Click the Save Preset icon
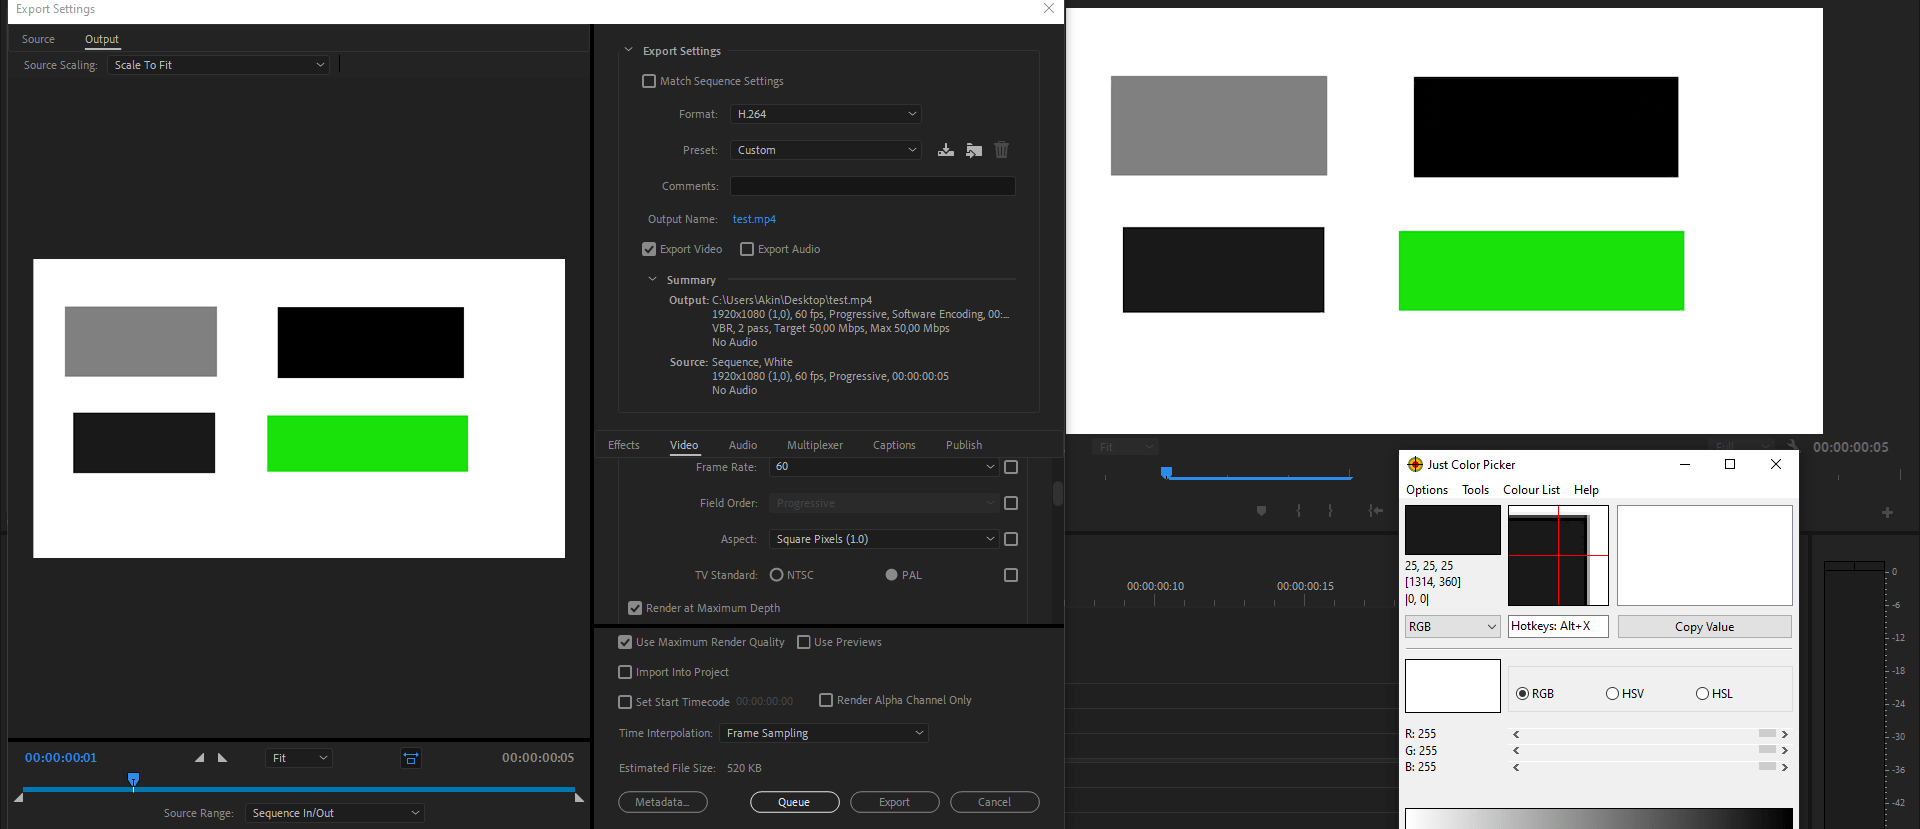 point(945,150)
